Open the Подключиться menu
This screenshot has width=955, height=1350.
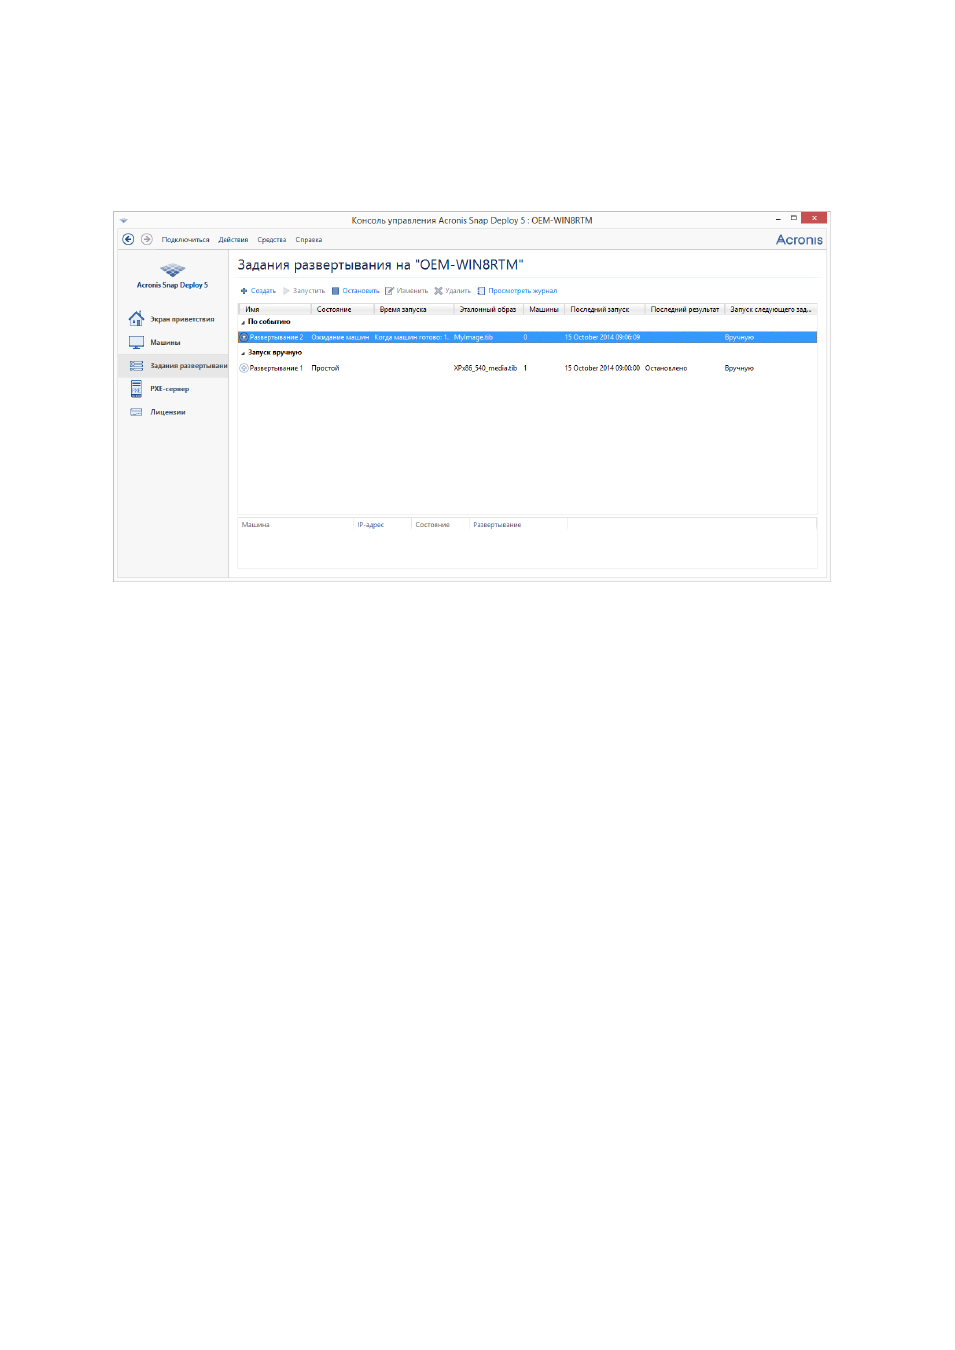coord(186,240)
